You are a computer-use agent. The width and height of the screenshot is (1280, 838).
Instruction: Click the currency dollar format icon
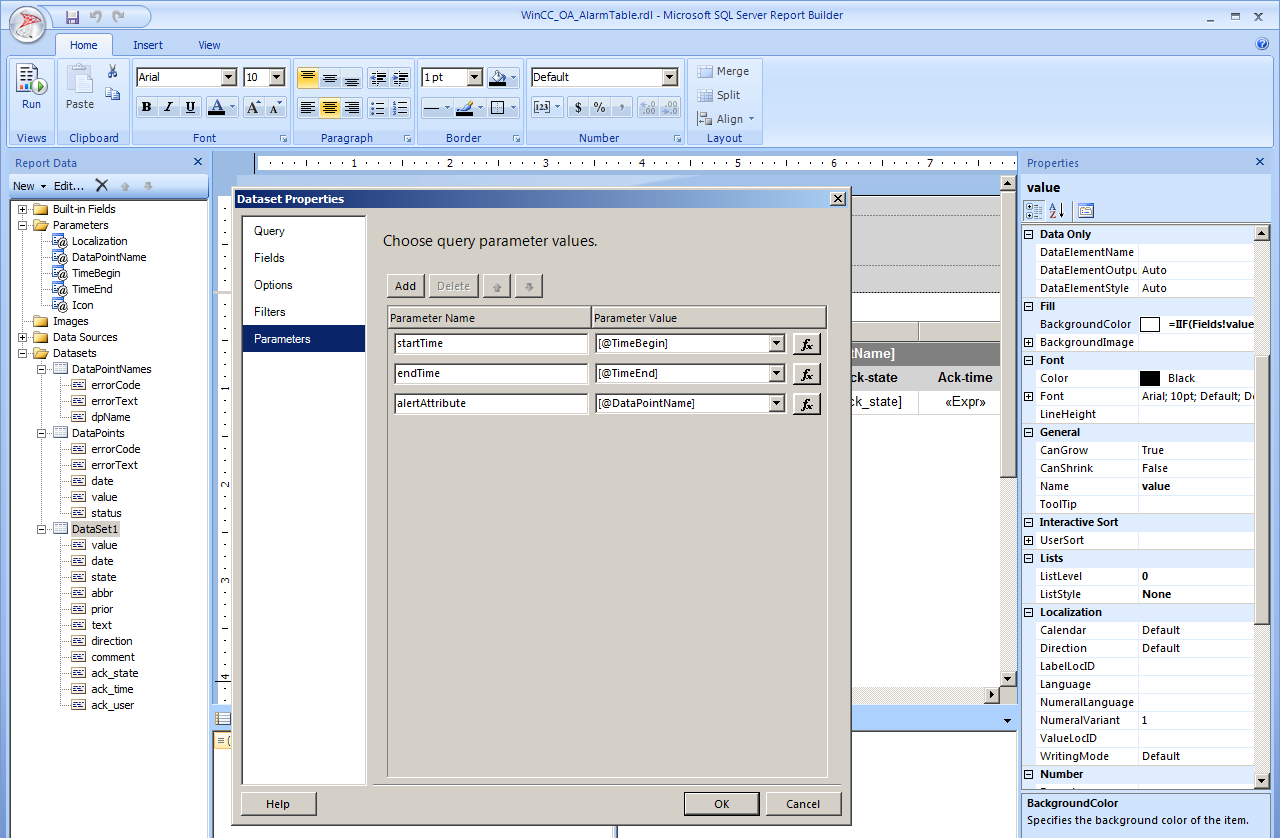(578, 108)
